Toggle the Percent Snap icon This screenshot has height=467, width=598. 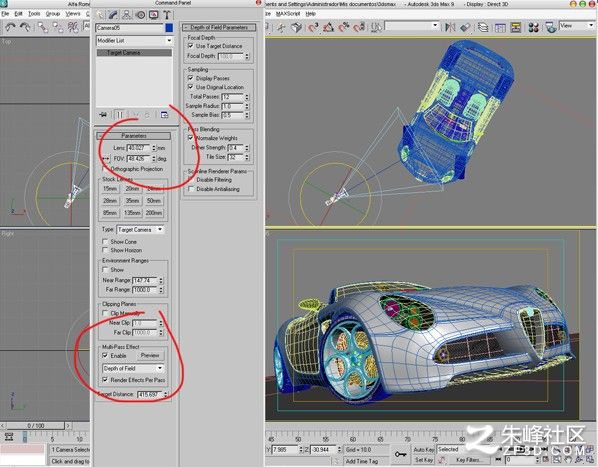tap(344, 27)
